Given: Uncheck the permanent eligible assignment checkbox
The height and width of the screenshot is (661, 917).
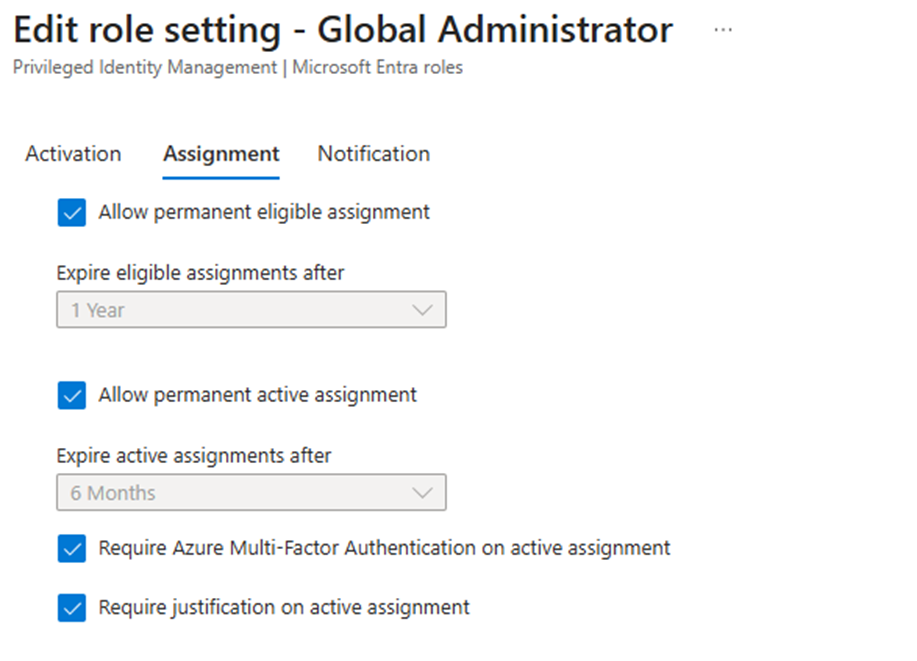Looking at the screenshot, I should [72, 212].
